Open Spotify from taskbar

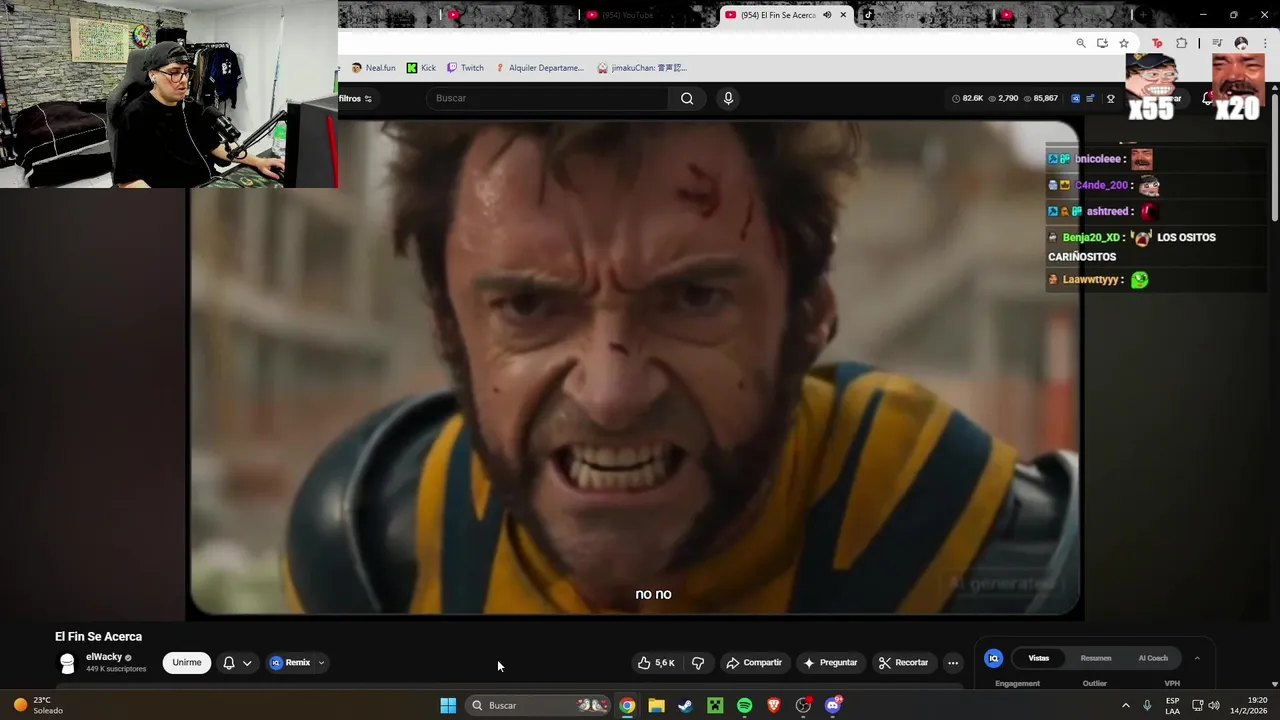tap(745, 705)
